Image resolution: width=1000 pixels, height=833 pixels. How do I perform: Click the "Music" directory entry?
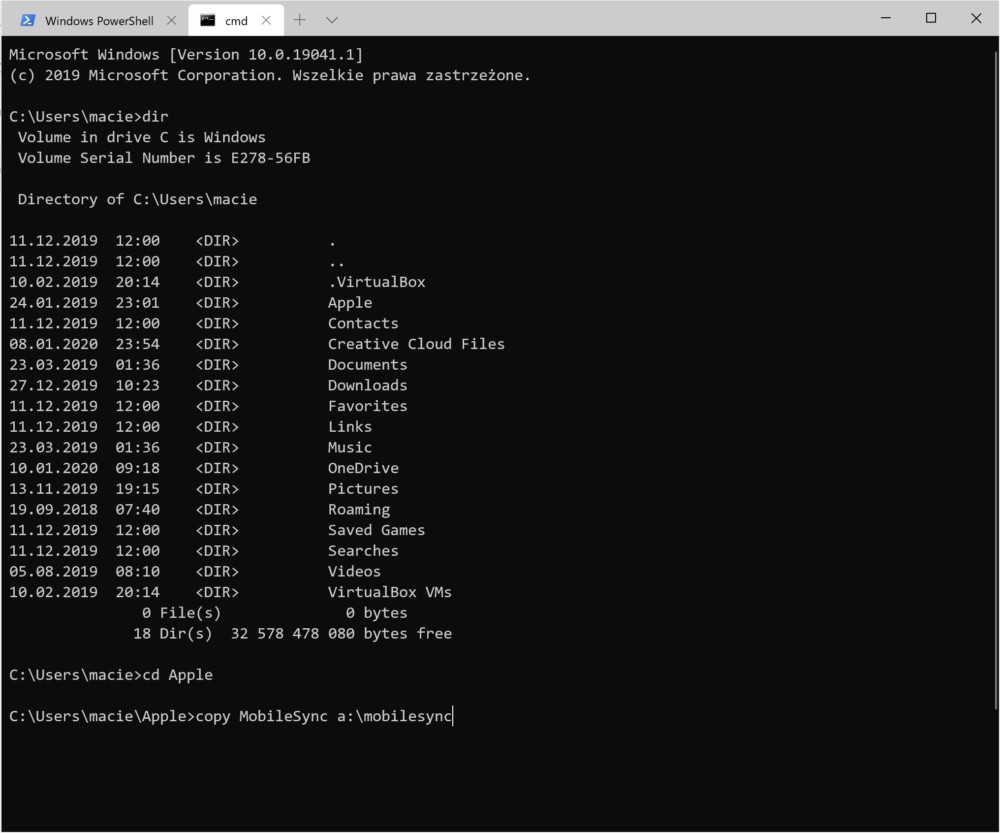tap(349, 447)
